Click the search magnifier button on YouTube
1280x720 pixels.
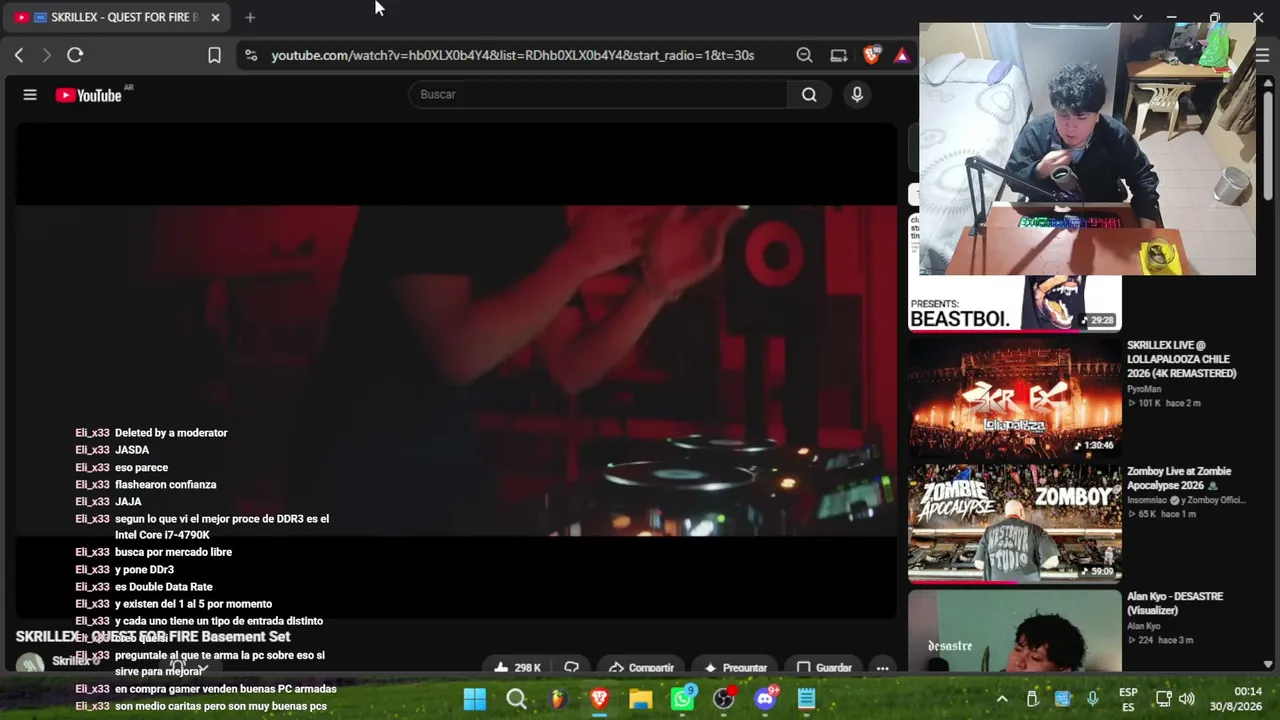809,95
